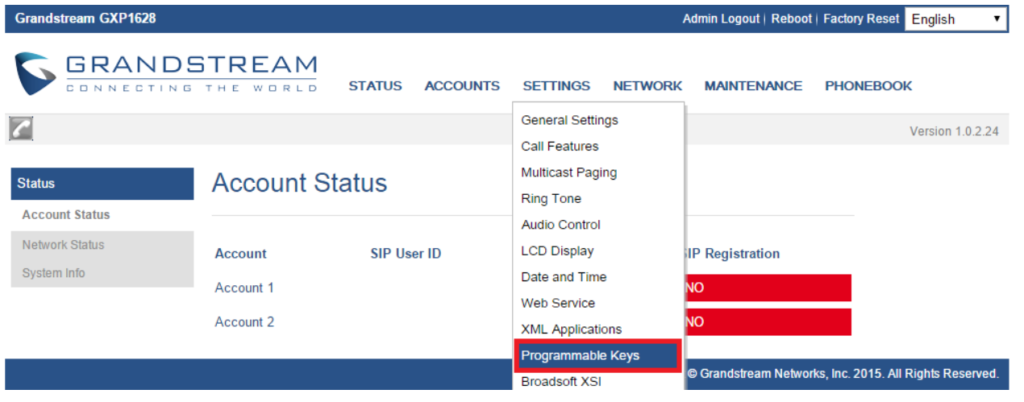Open Audio Control settings

coord(598,224)
